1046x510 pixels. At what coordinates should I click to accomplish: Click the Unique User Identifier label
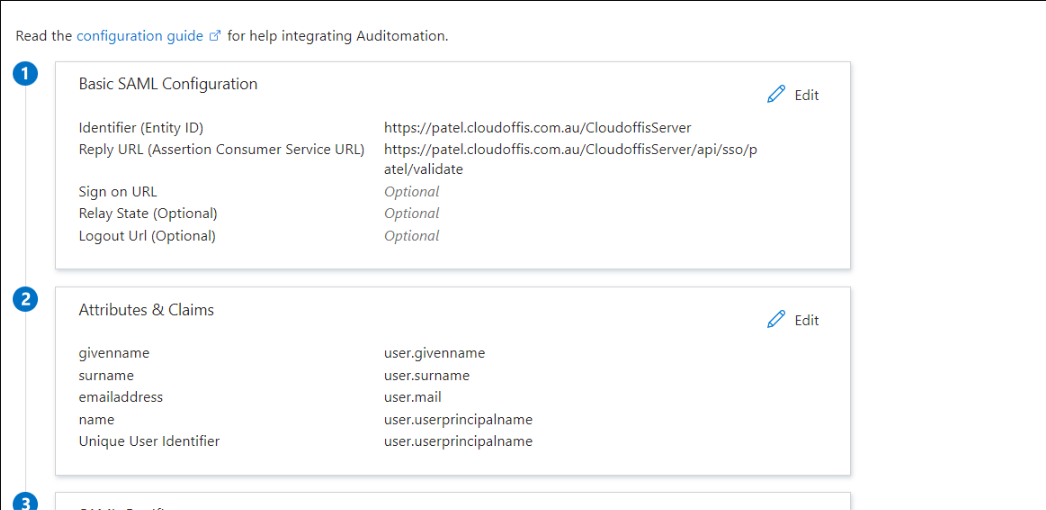click(x=149, y=441)
